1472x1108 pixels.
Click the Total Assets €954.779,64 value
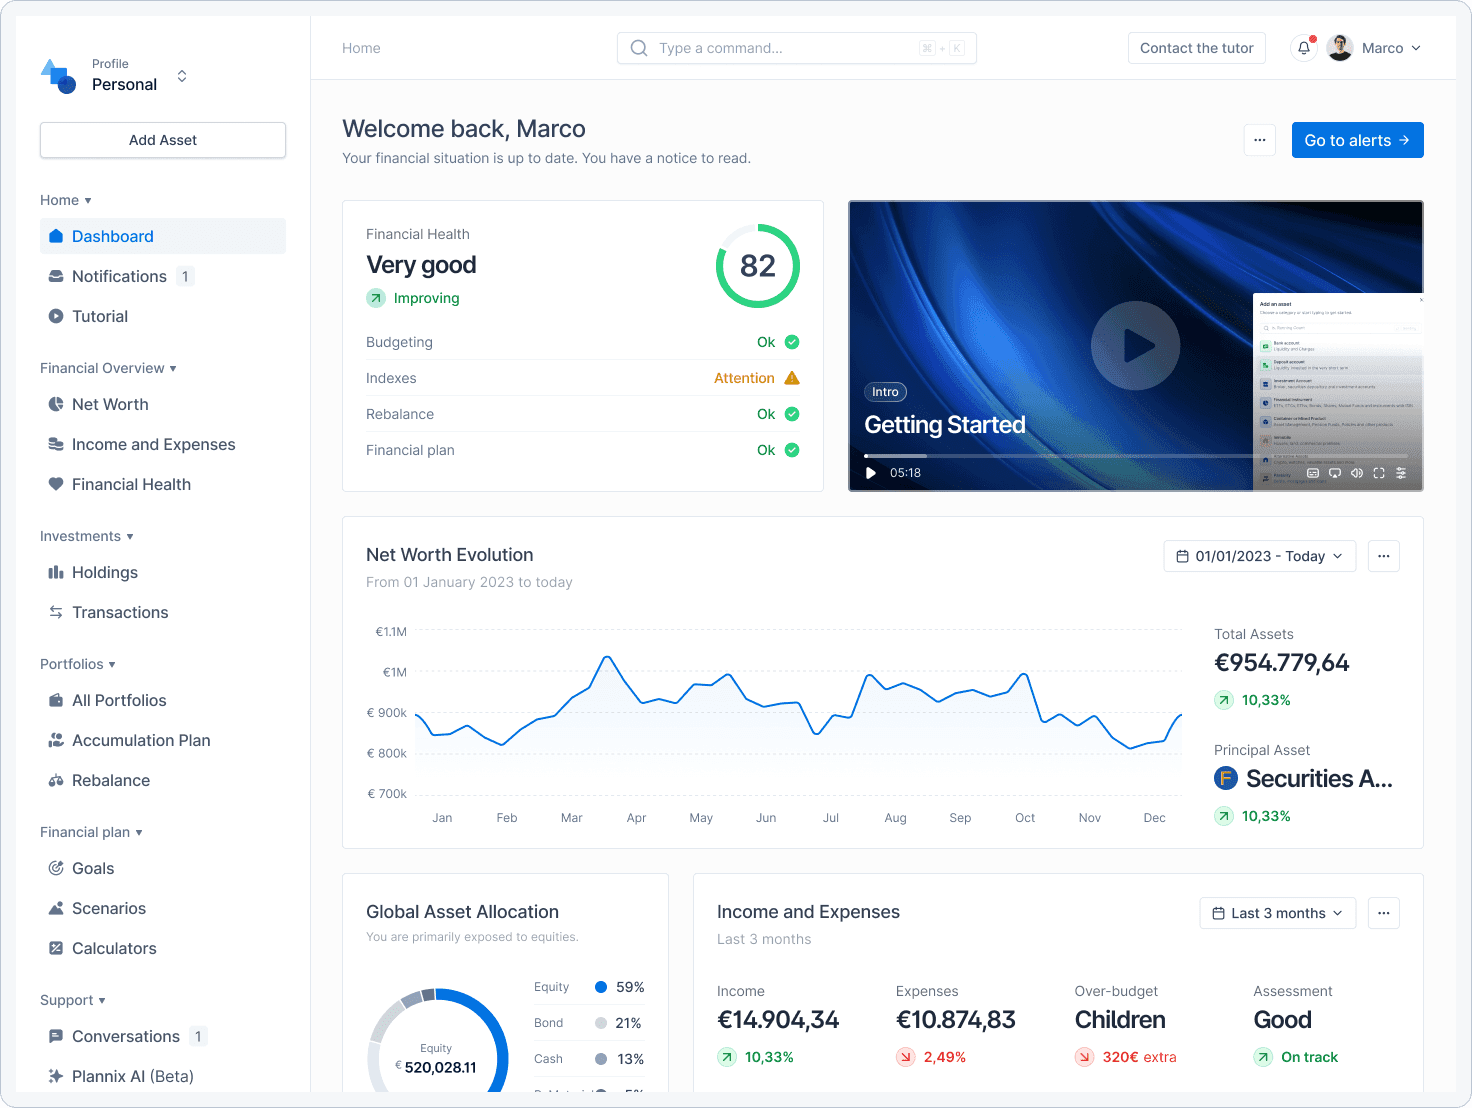[1282, 663]
